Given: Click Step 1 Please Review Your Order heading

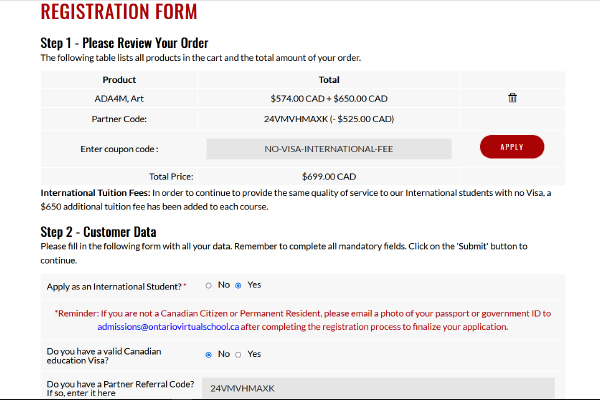Looking at the screenshot, I should [124, 43].
